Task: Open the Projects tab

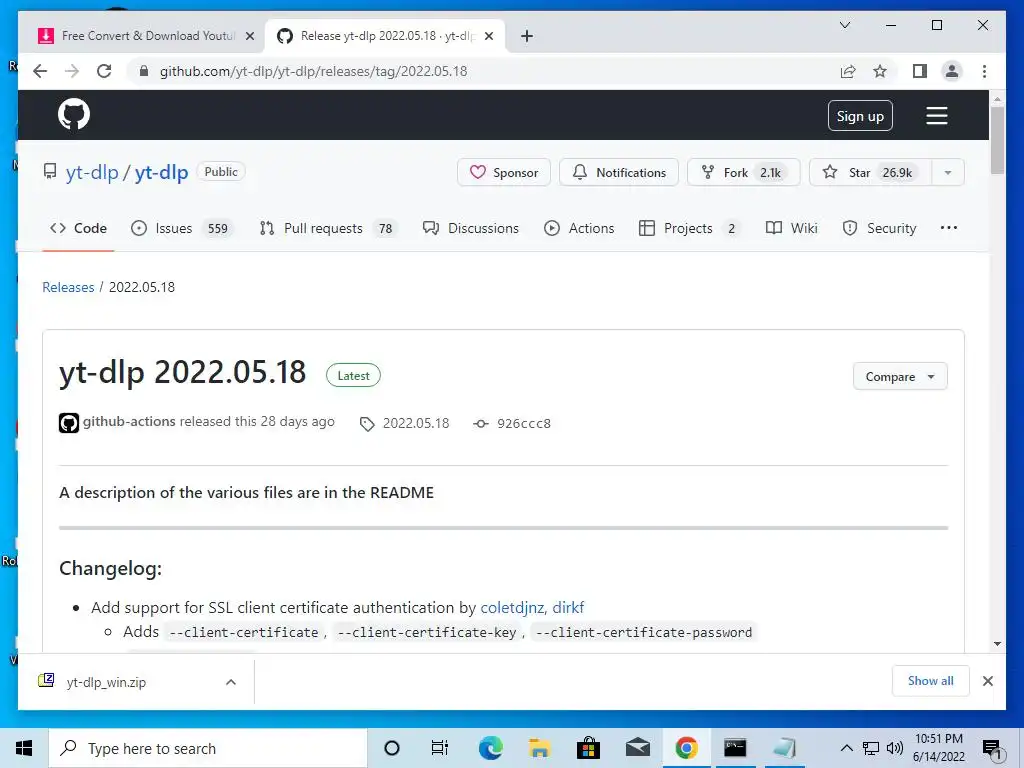Action: click(690, 228)
